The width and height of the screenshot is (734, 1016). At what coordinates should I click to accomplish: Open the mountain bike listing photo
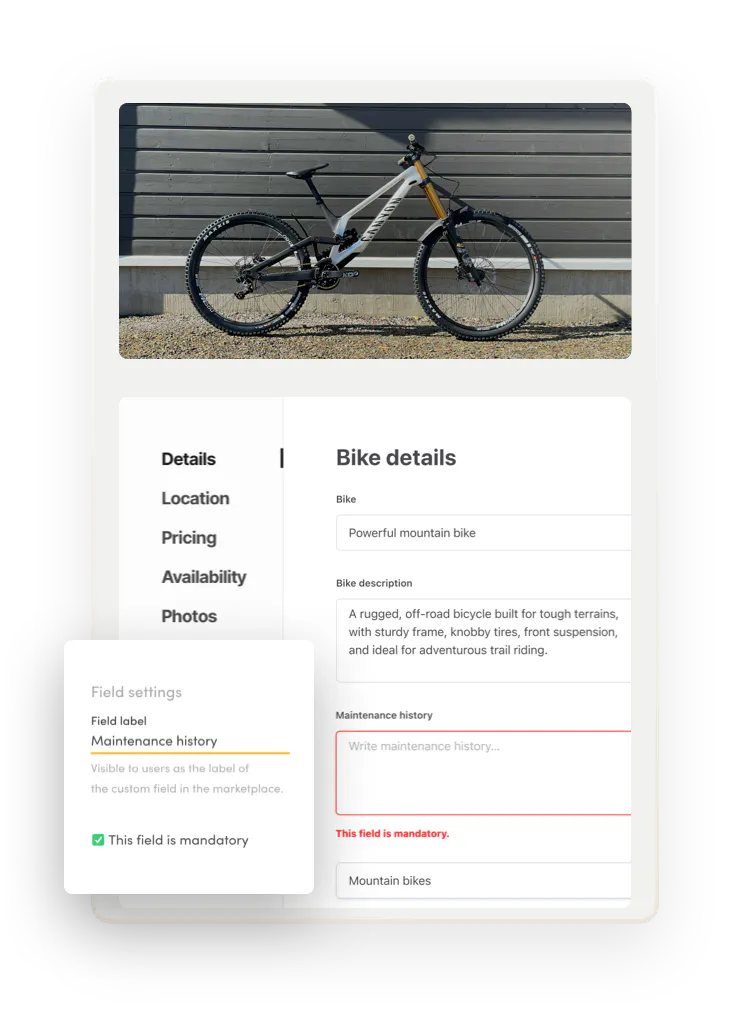coord(375,230)
